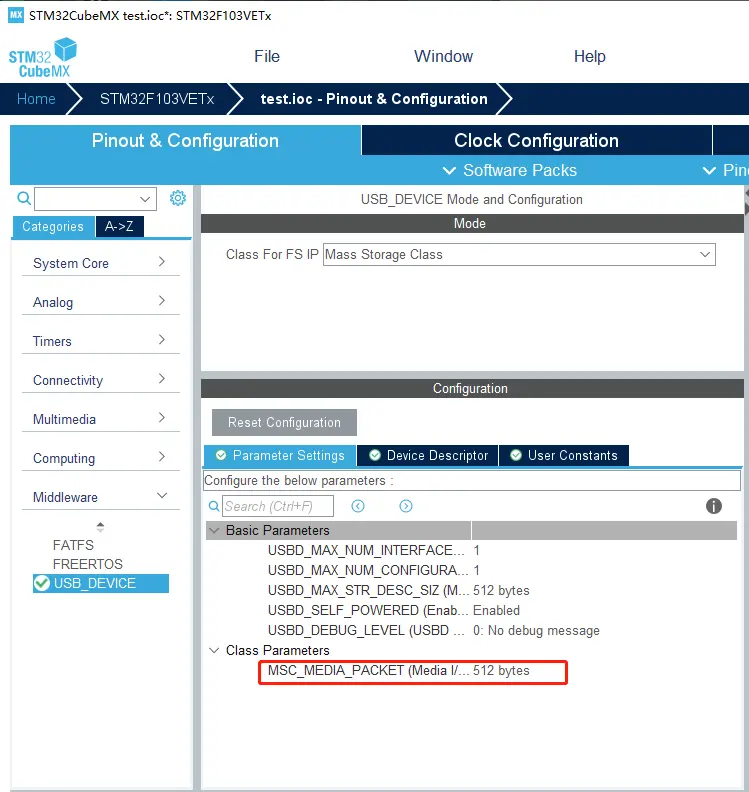Expand the Multimedia category
Screen dimensions: 749x792
(x=162, y=418)
